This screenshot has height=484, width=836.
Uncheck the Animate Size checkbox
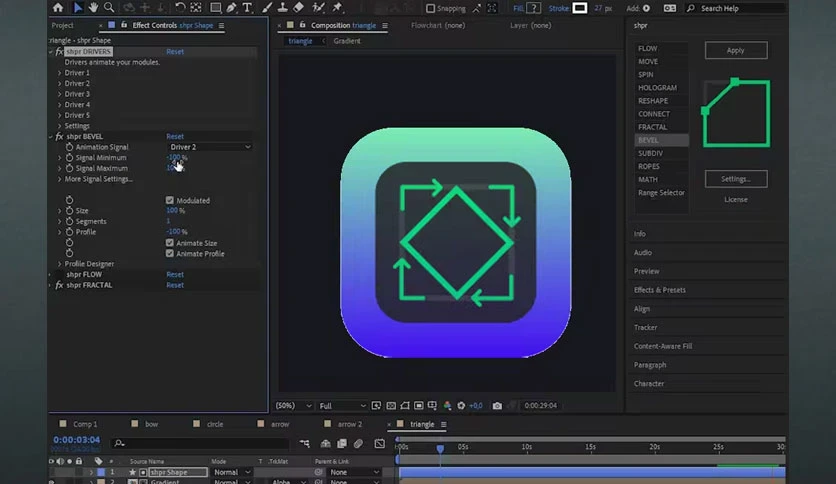[170, 243]
